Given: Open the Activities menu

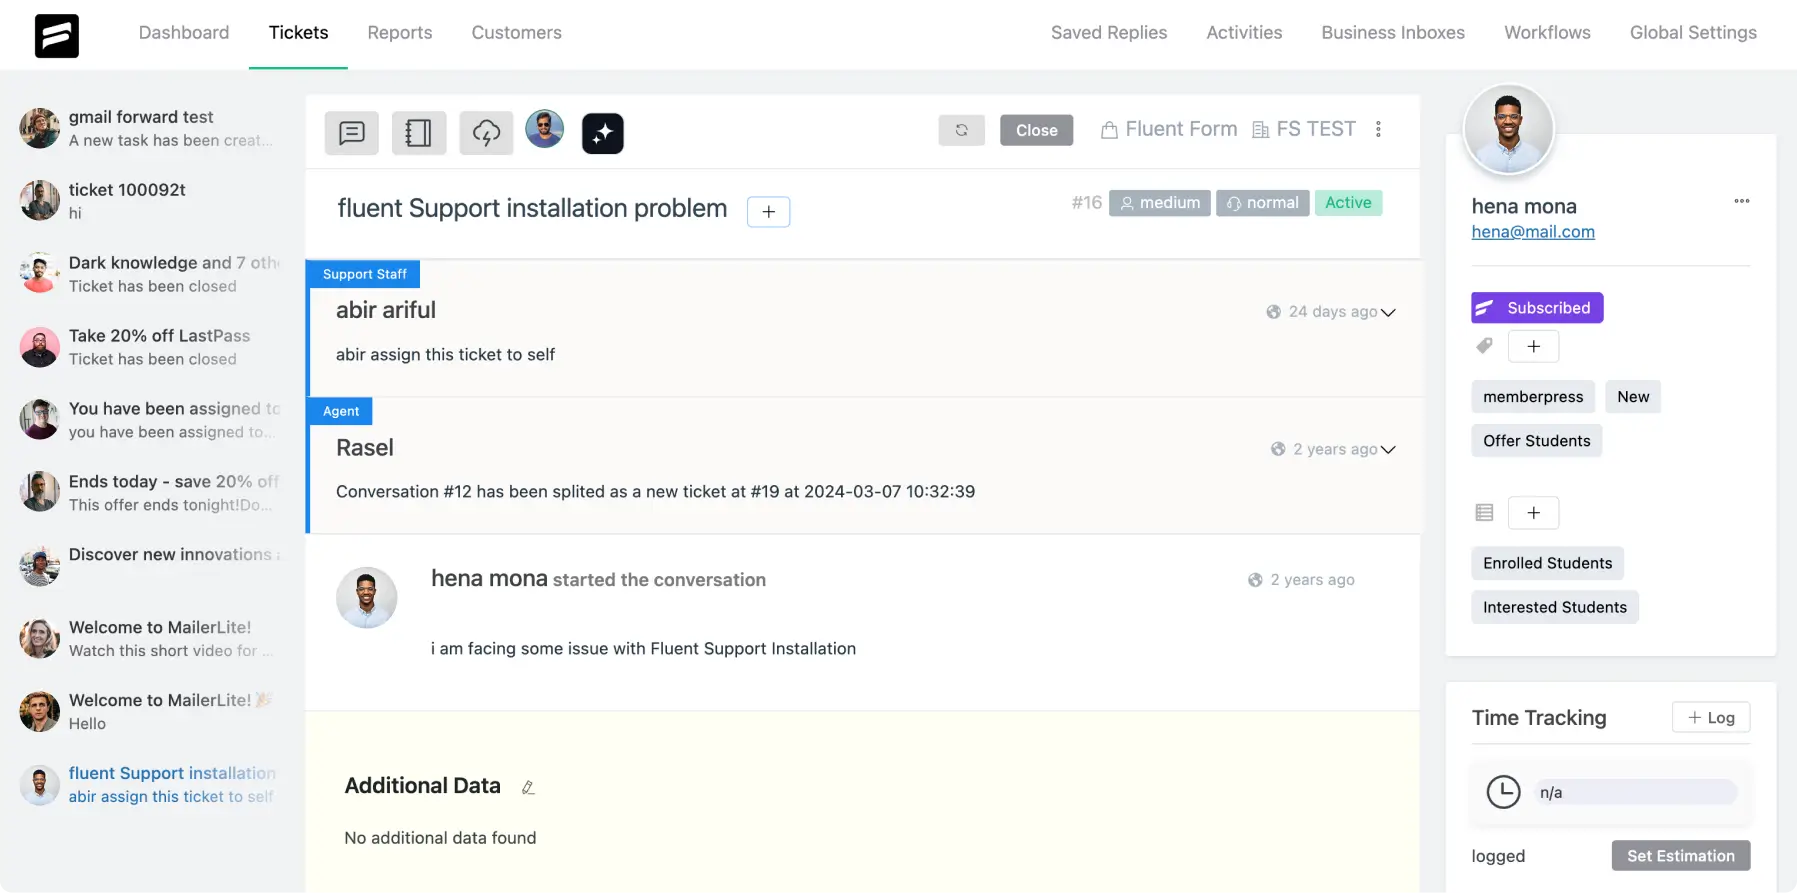Looking at the screenshot, I should 1244,33.
